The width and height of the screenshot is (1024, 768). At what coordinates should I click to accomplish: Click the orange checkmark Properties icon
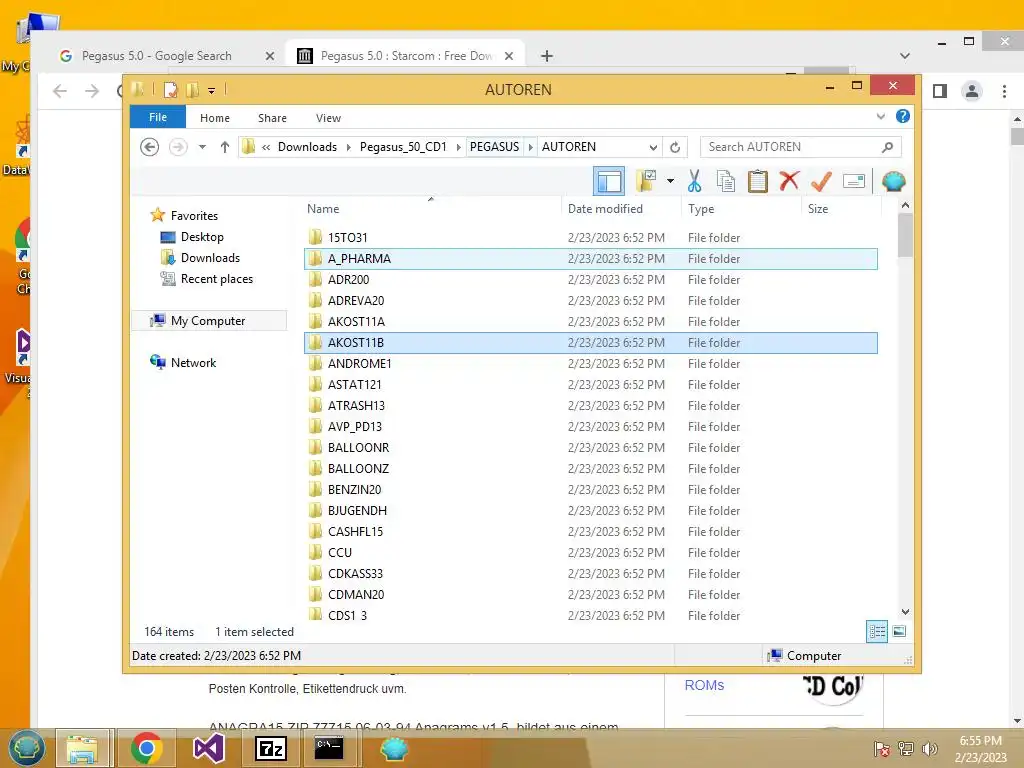[x=821, y=181]
